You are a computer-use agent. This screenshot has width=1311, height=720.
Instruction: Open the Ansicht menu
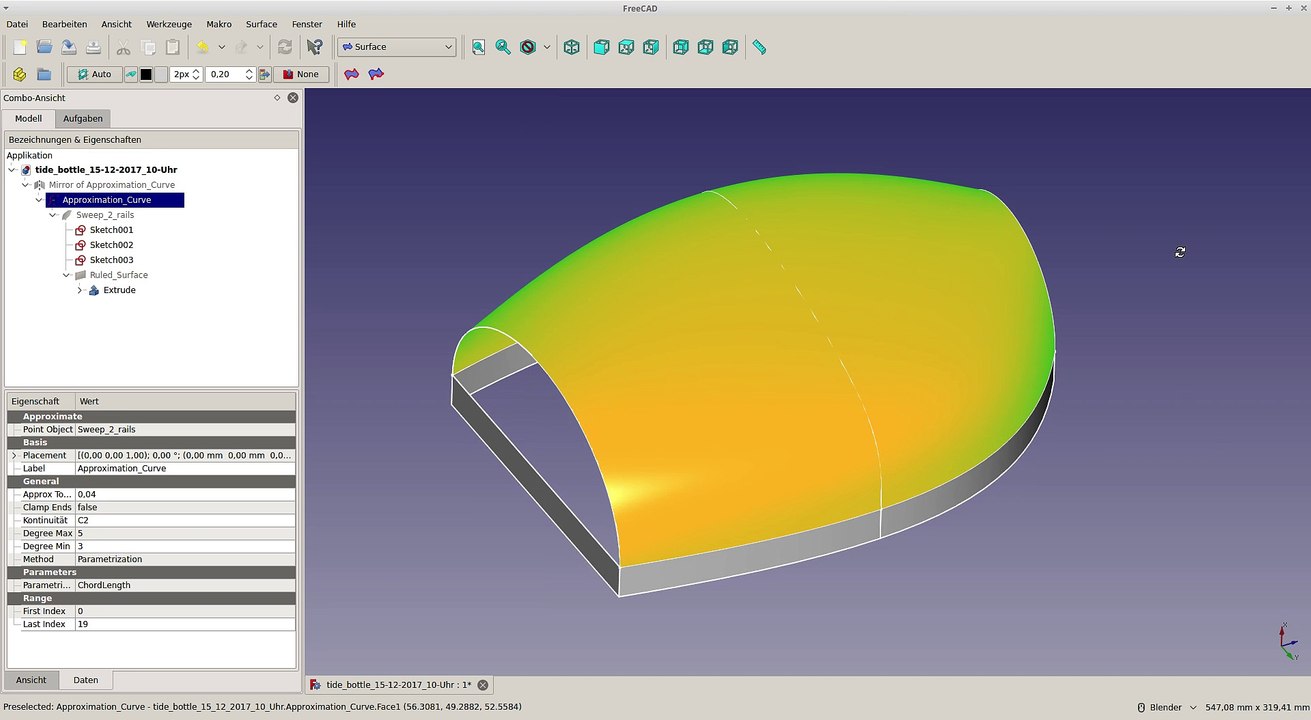[x=116, y=24]
